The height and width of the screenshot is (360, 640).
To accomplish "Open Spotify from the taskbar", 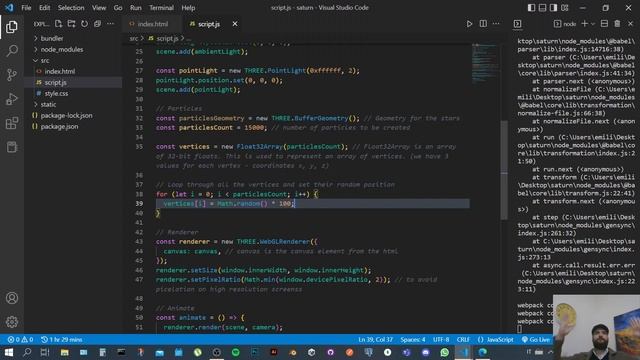I will tap(236, 352).
